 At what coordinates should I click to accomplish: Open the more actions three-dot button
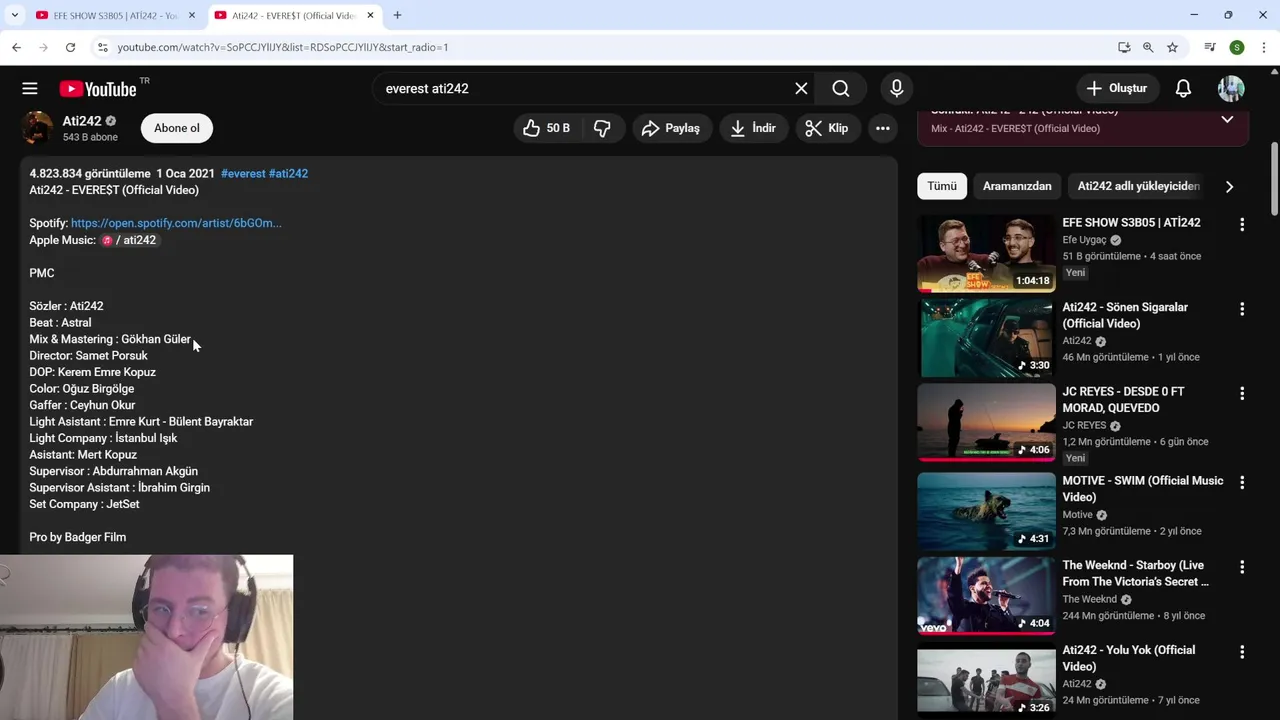point(883,128)
